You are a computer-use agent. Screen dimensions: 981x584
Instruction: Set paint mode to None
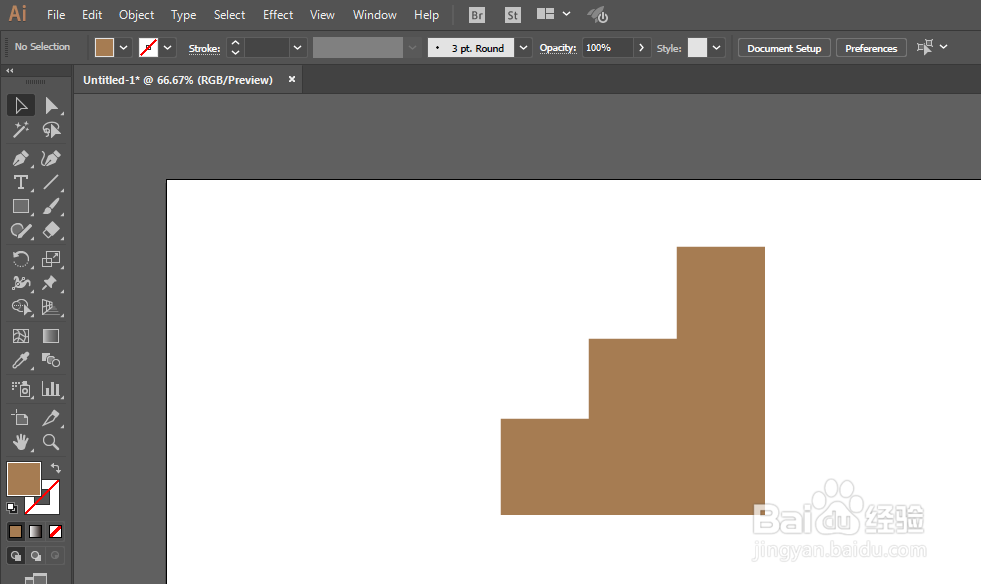click(x=56, y=531)
